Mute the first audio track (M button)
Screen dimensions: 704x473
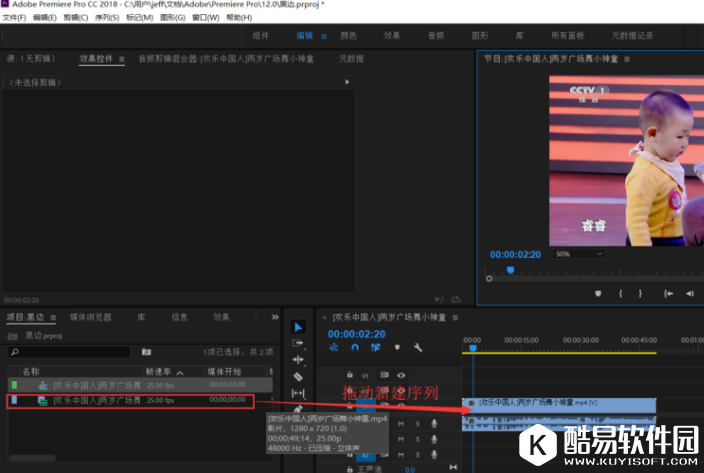[401, 424]
